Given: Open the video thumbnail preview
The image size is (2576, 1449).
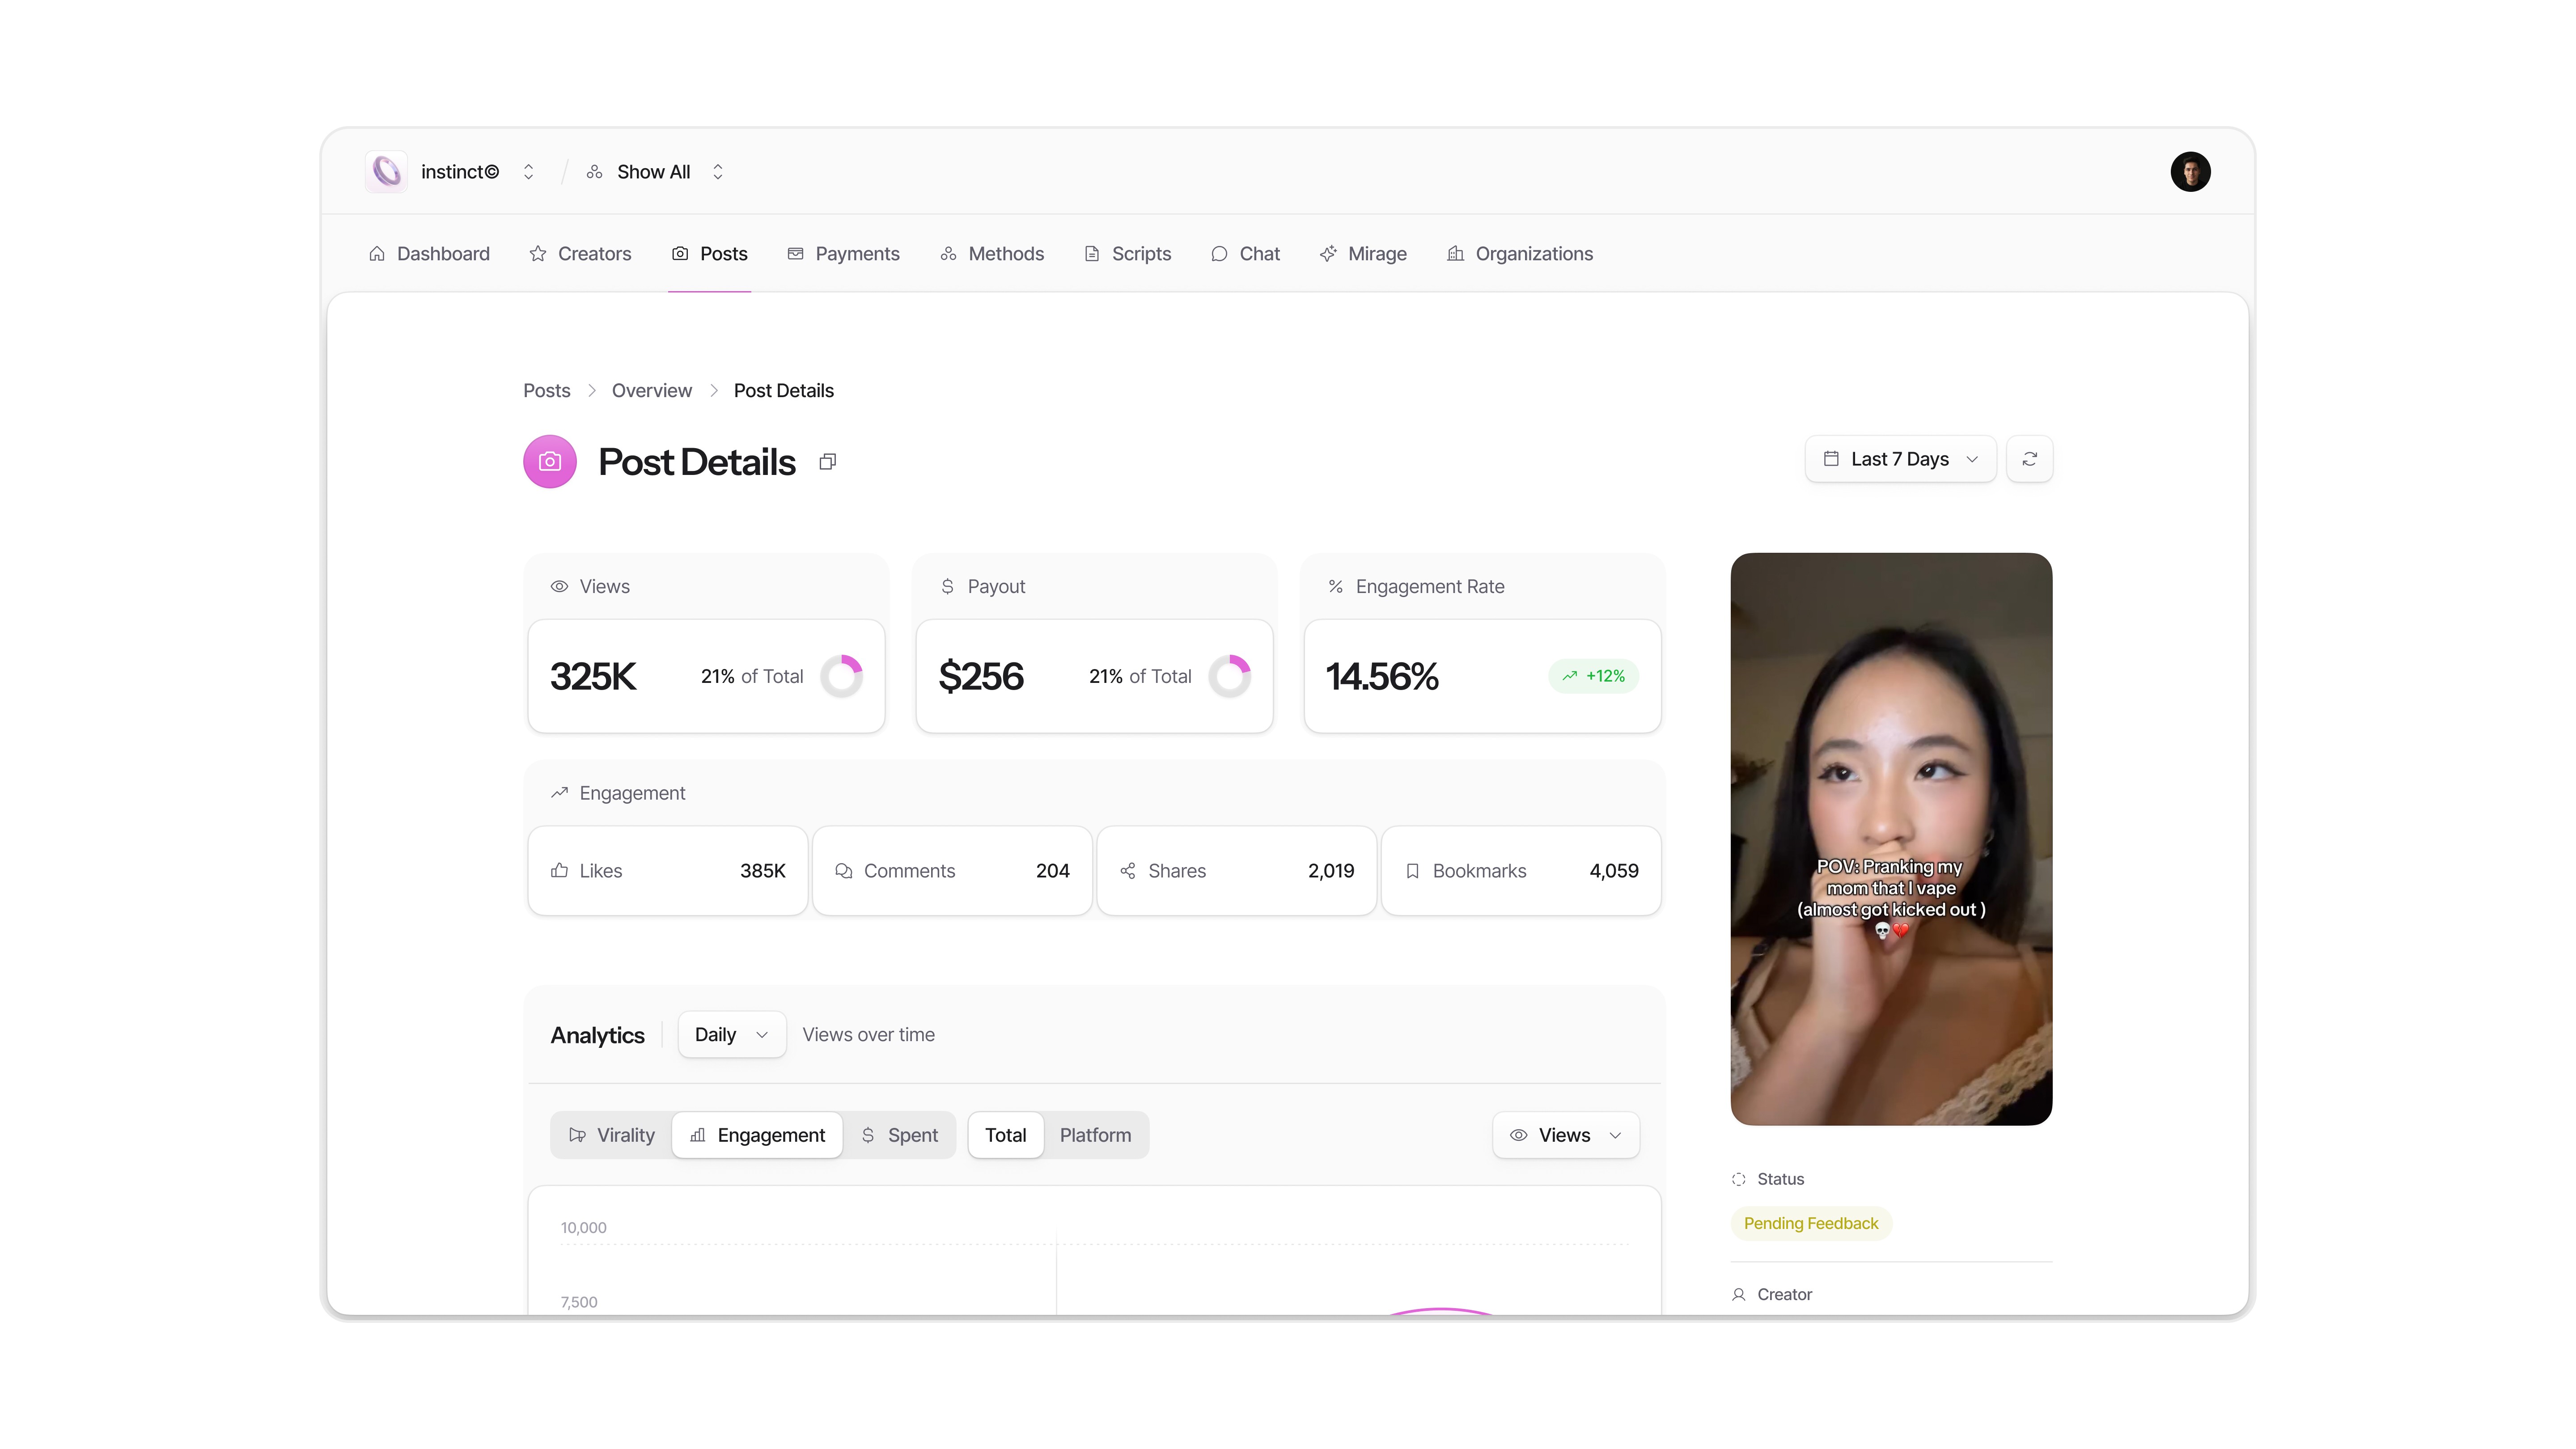Looking at the screenshot, I should [x=1890, y=838].
